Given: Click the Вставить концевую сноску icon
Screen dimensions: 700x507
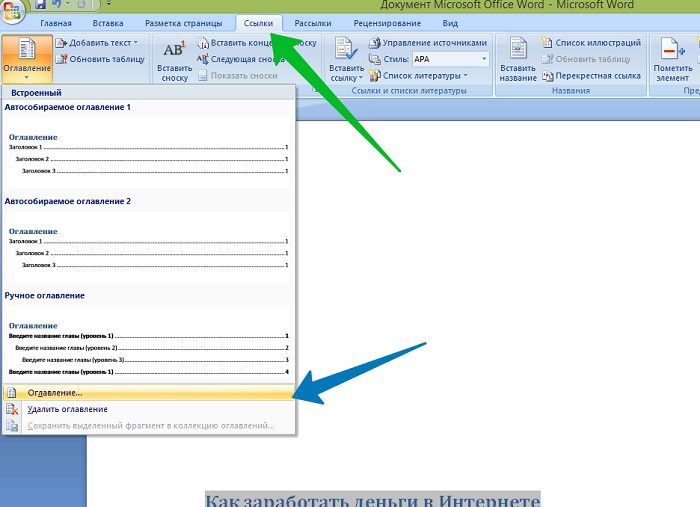Looking at the screenshot, I should click(203, 43).
